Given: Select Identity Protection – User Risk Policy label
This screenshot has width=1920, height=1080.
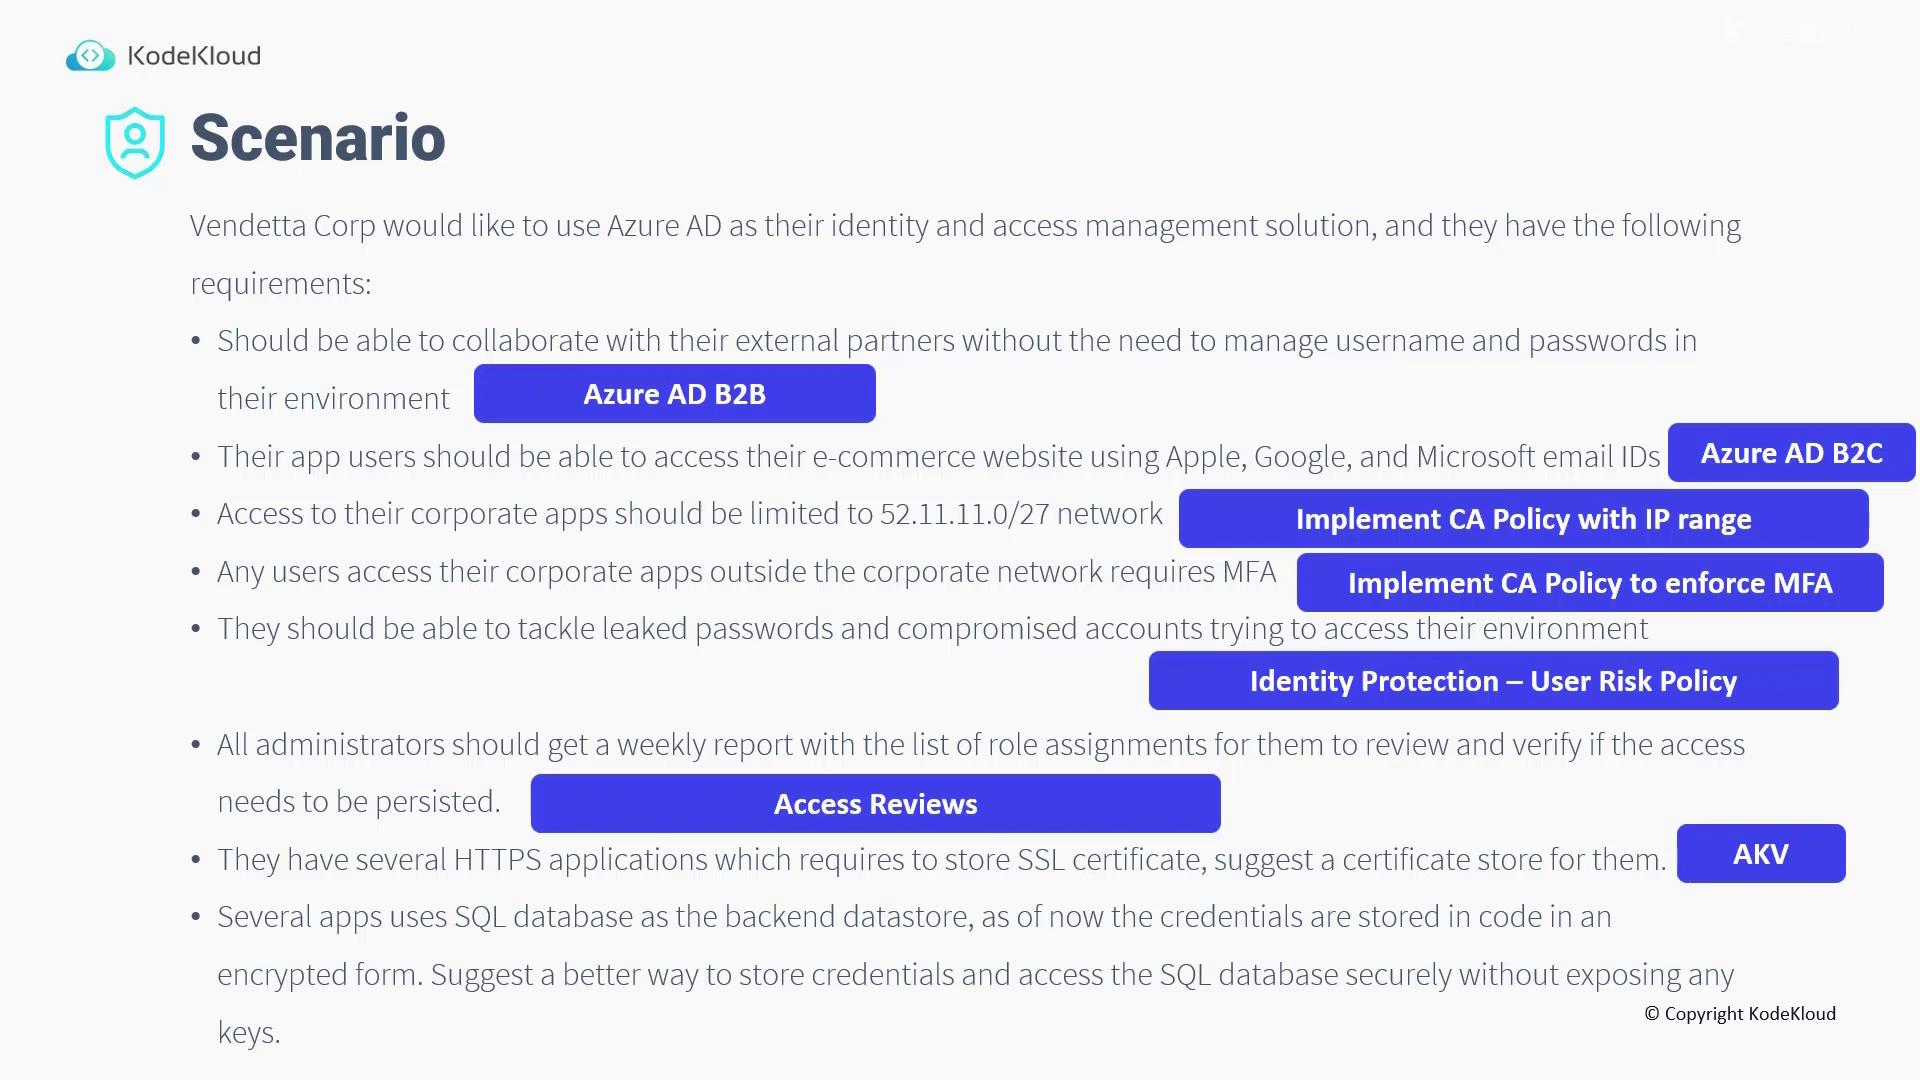Looking at the screenshot, I should pos(1493,681).
